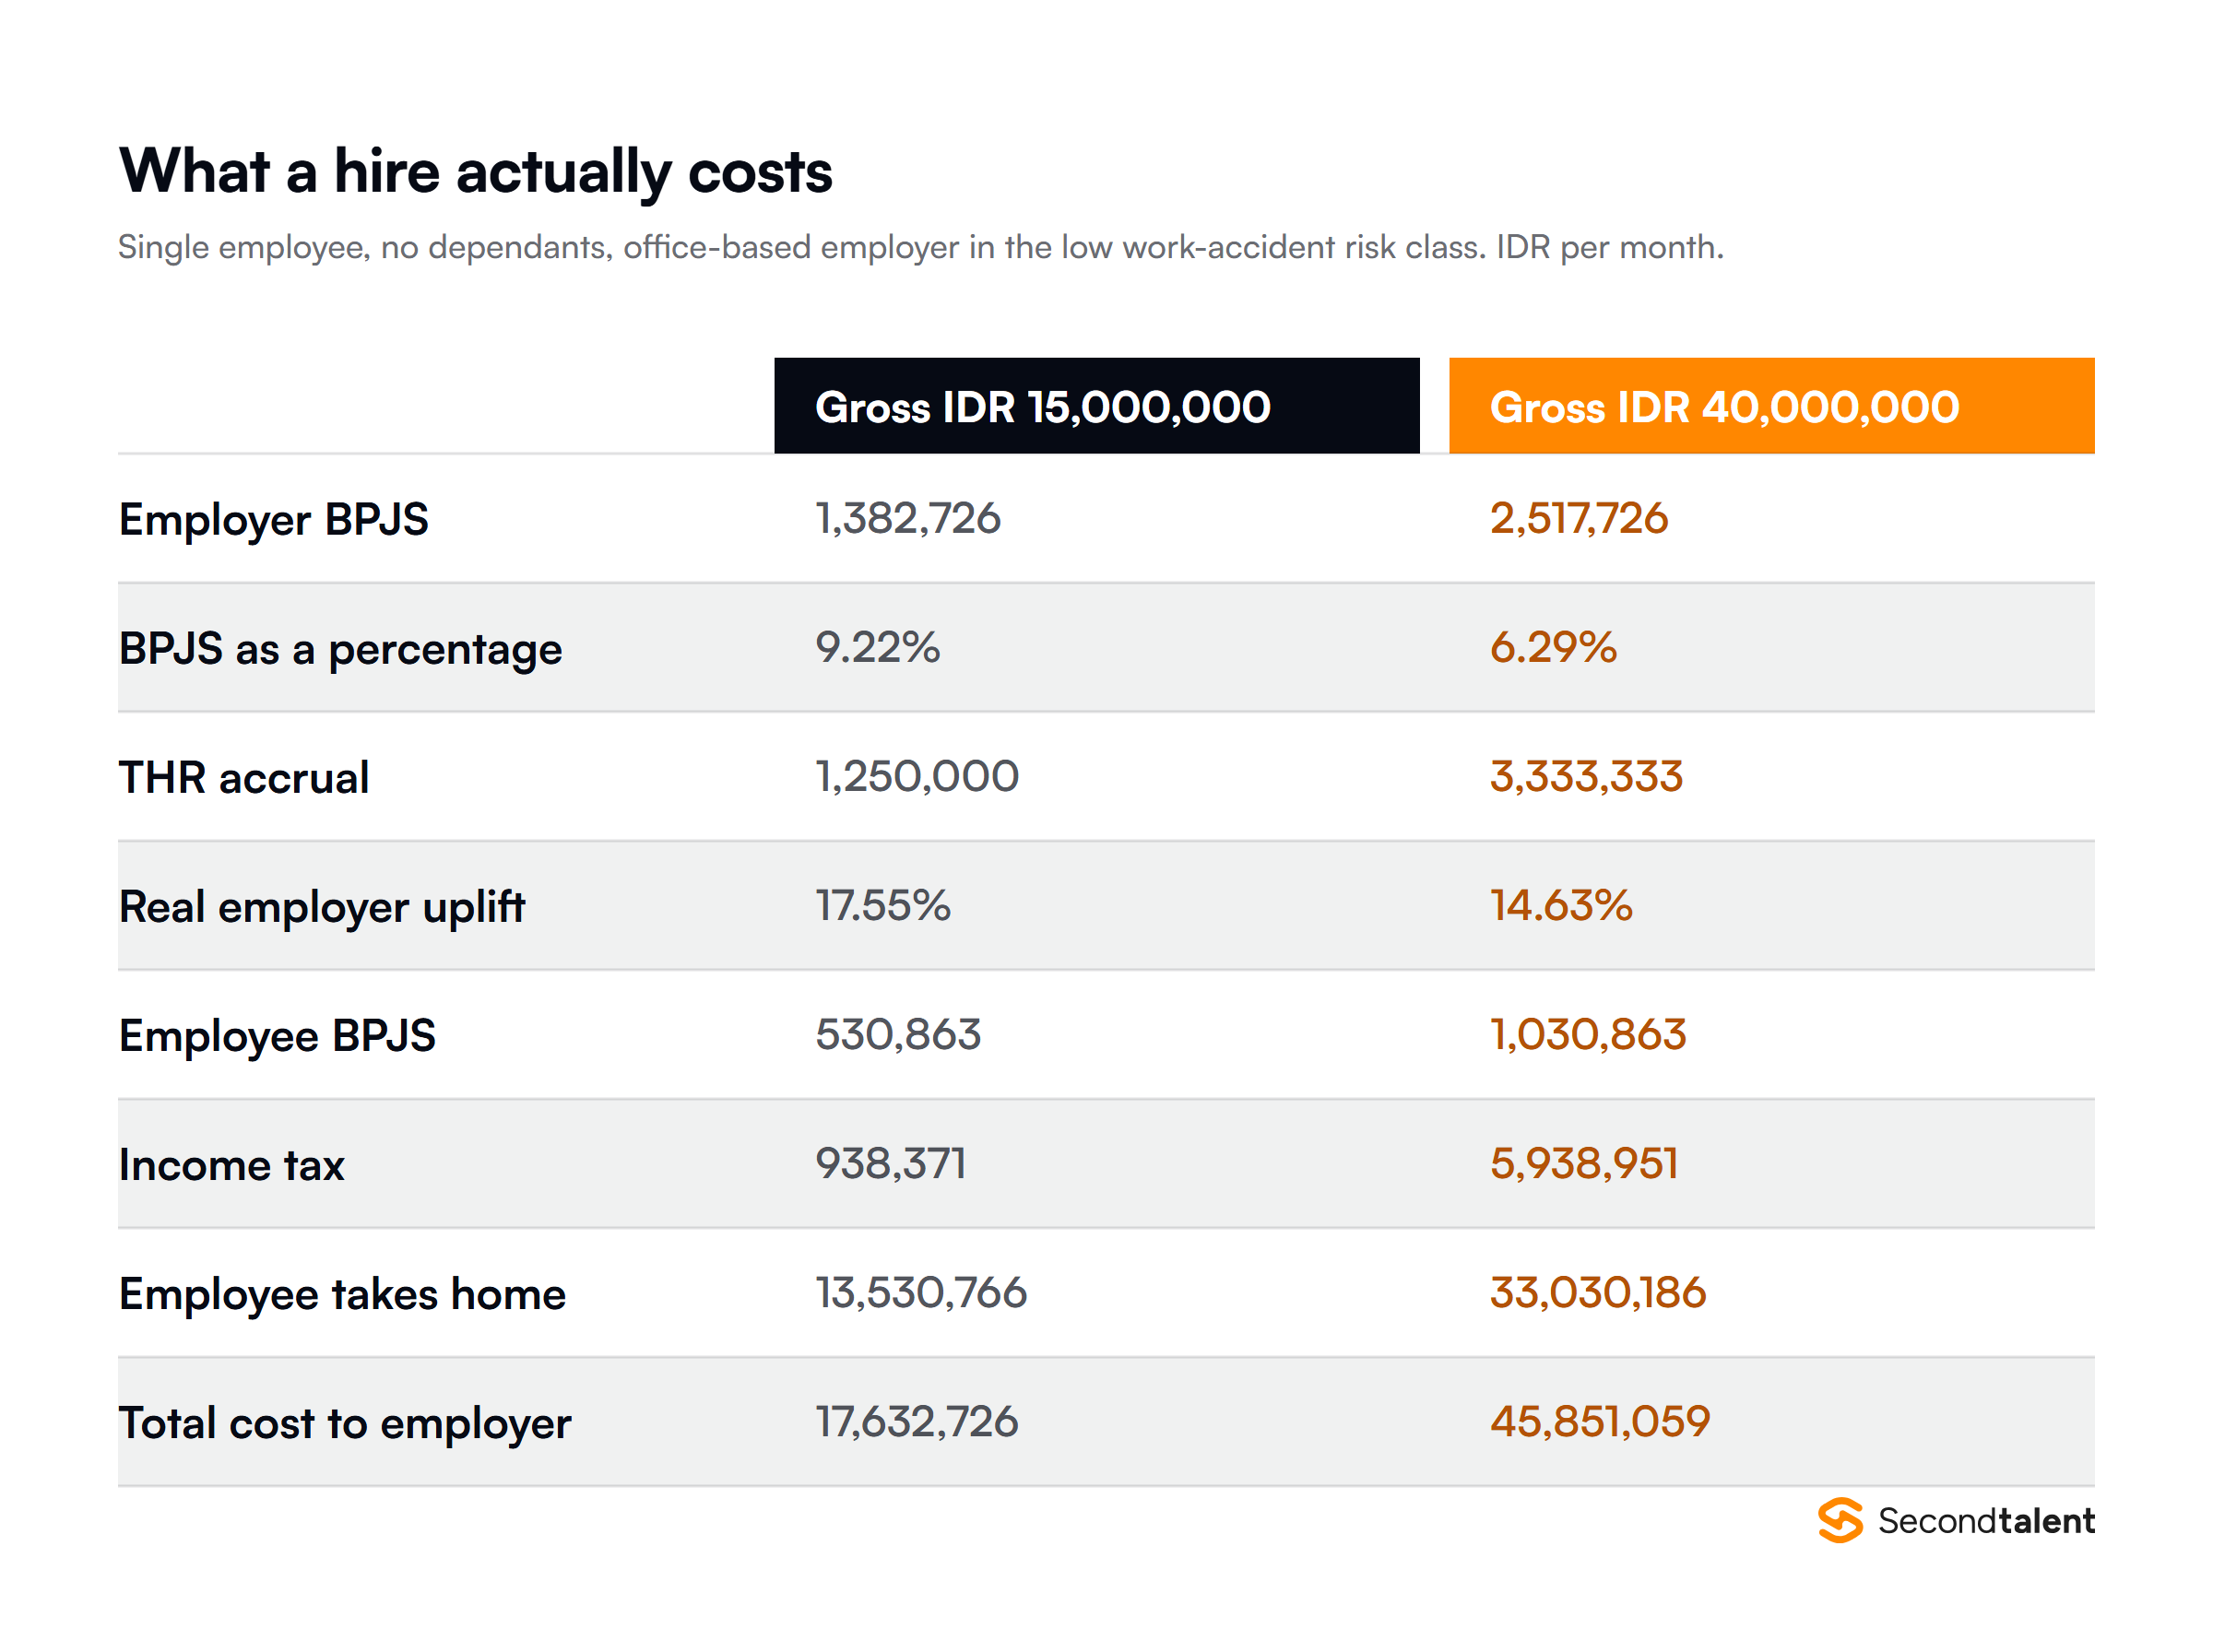This screenshot has width=2213, height=1652.
Task: Click the value 2,517,726
Action: [x=1578, y=518]
